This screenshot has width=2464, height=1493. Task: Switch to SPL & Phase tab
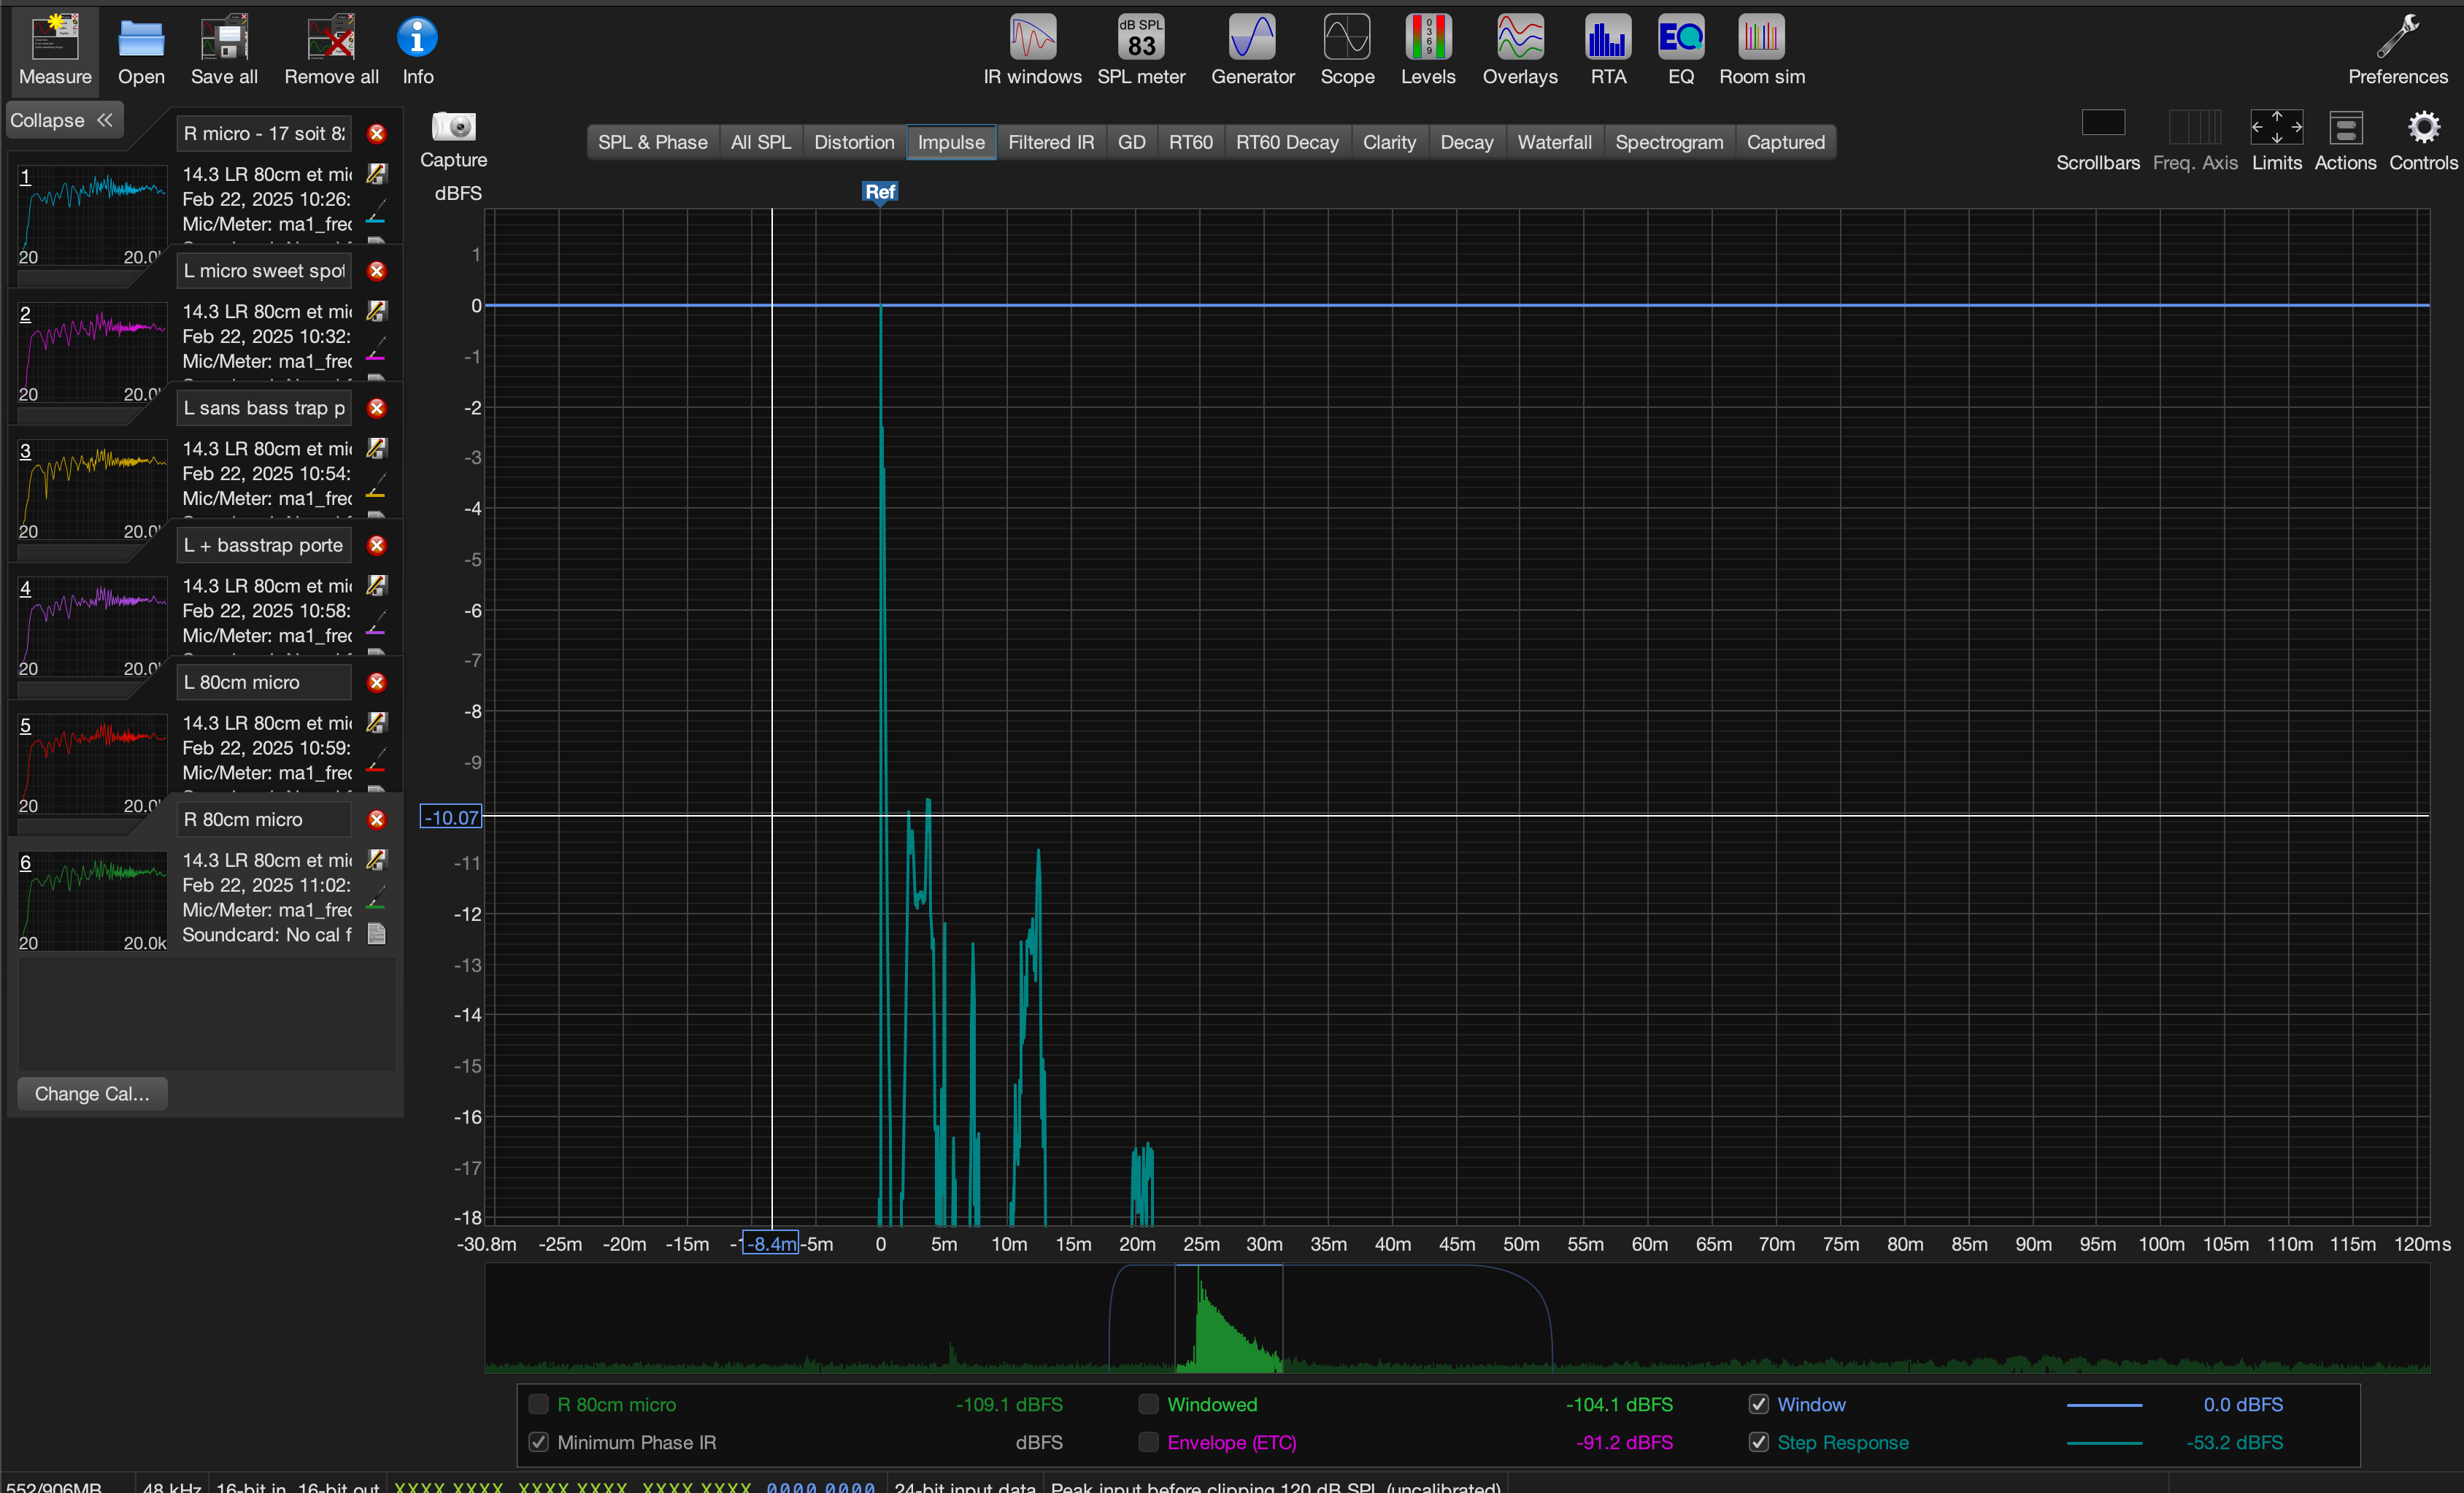652,142
